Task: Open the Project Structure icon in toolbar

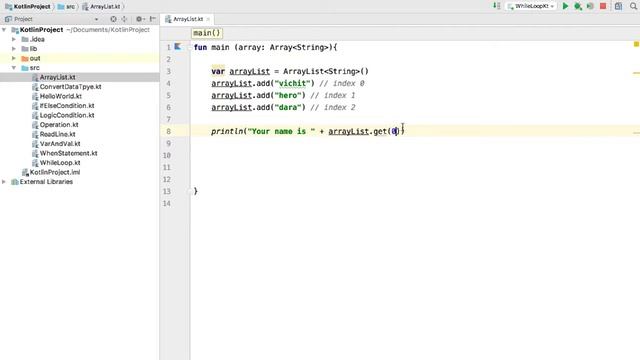Action: click(x=618, y=6)
